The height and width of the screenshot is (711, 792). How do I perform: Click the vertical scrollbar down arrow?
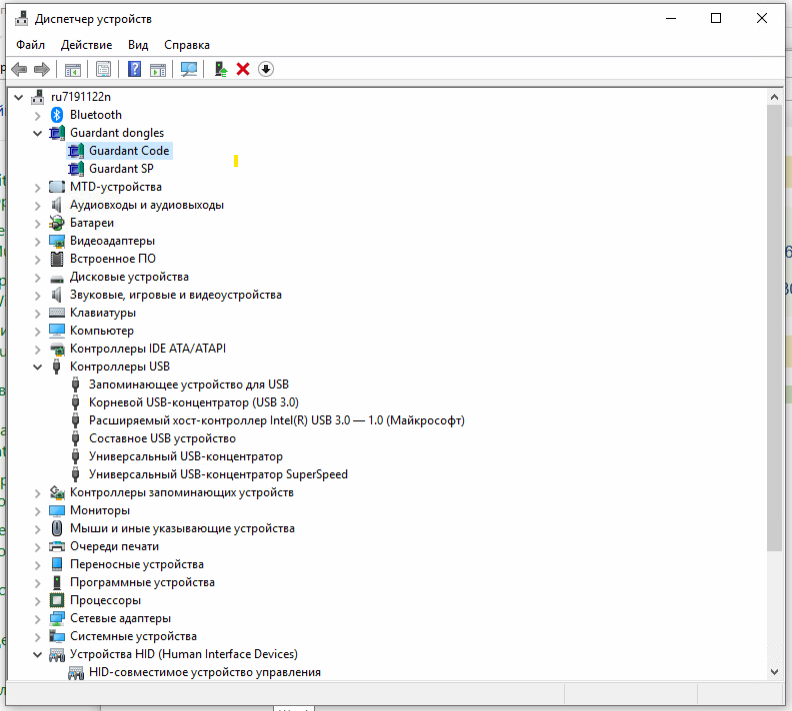[x=774, y=672]
